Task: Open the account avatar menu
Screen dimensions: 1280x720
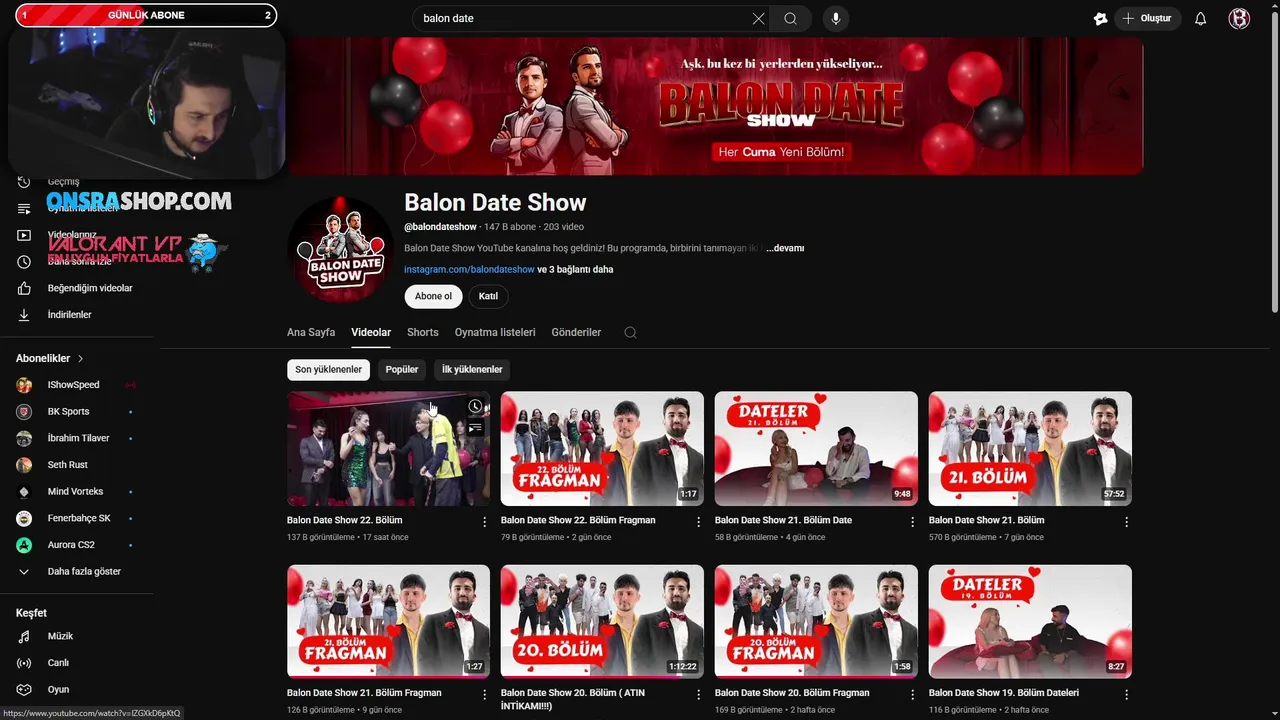Action: 1239,18
